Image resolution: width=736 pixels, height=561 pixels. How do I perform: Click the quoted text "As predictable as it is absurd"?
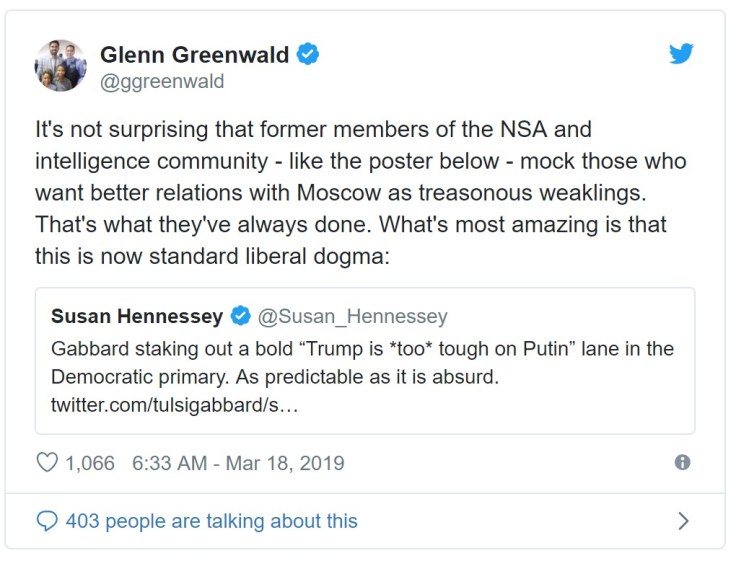[x=392, y=378]
